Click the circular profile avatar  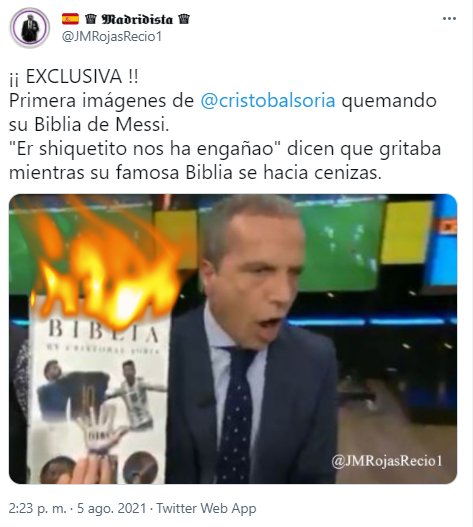point(30,28)
